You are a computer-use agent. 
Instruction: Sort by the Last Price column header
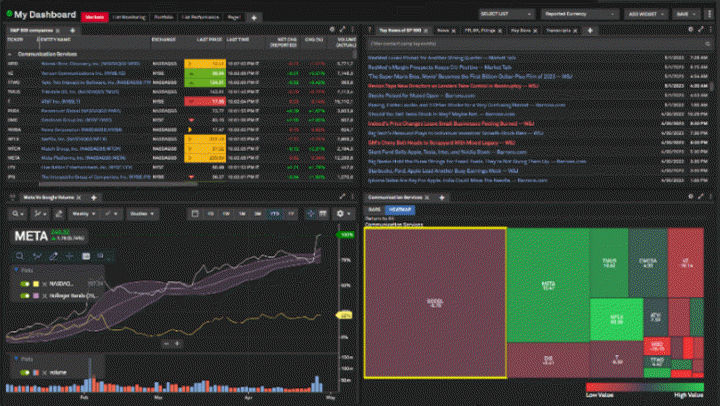coord(209,40)
